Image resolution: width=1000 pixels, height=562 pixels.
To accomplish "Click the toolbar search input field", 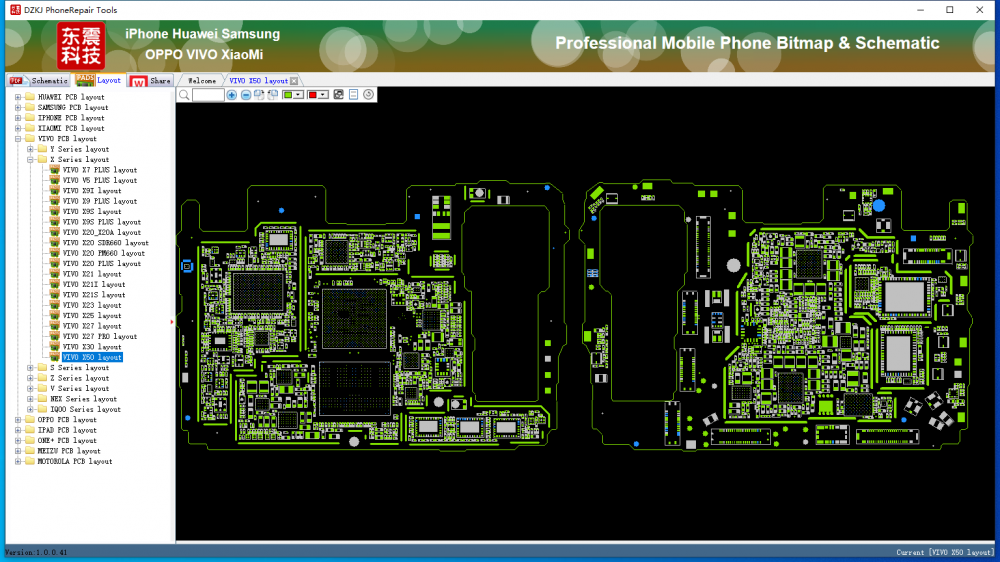I will point(208,95).
